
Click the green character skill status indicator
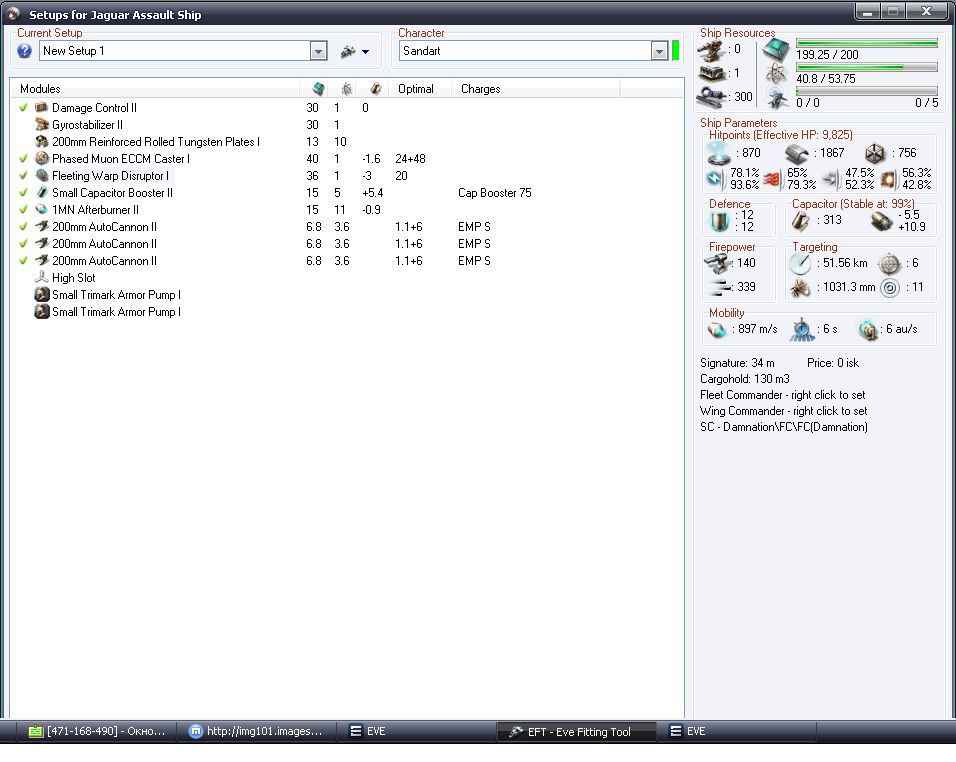pos(675,51)
